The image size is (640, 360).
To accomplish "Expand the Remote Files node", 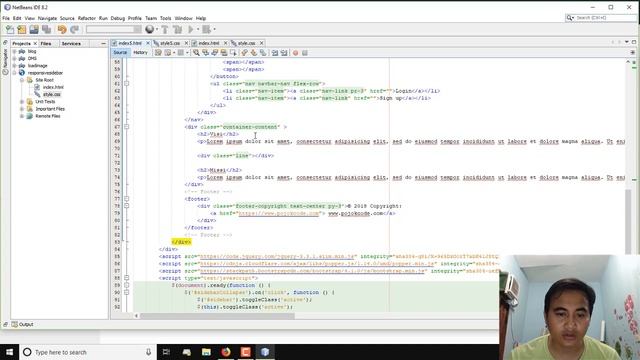I will coord(22,116).
